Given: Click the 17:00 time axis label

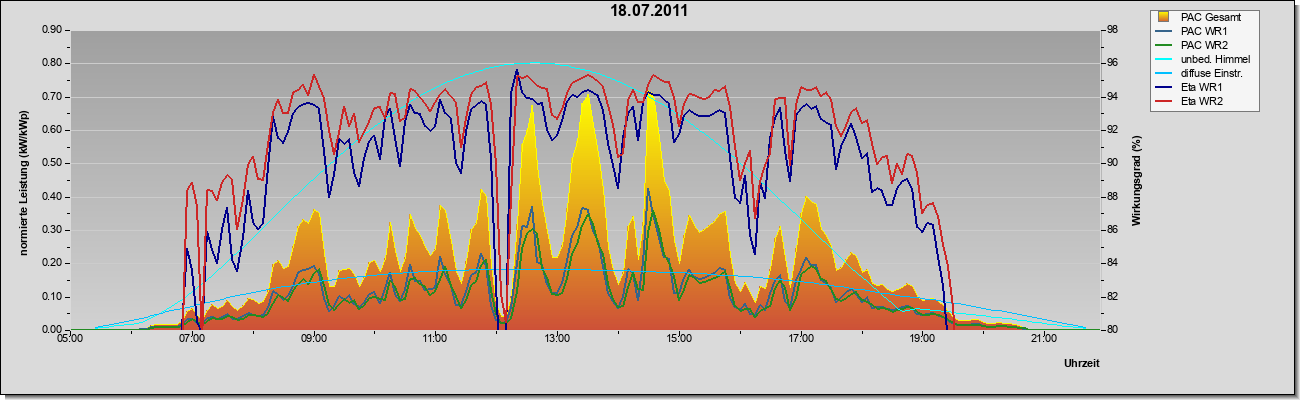Looking at the screenshot, I should [800, 339].
